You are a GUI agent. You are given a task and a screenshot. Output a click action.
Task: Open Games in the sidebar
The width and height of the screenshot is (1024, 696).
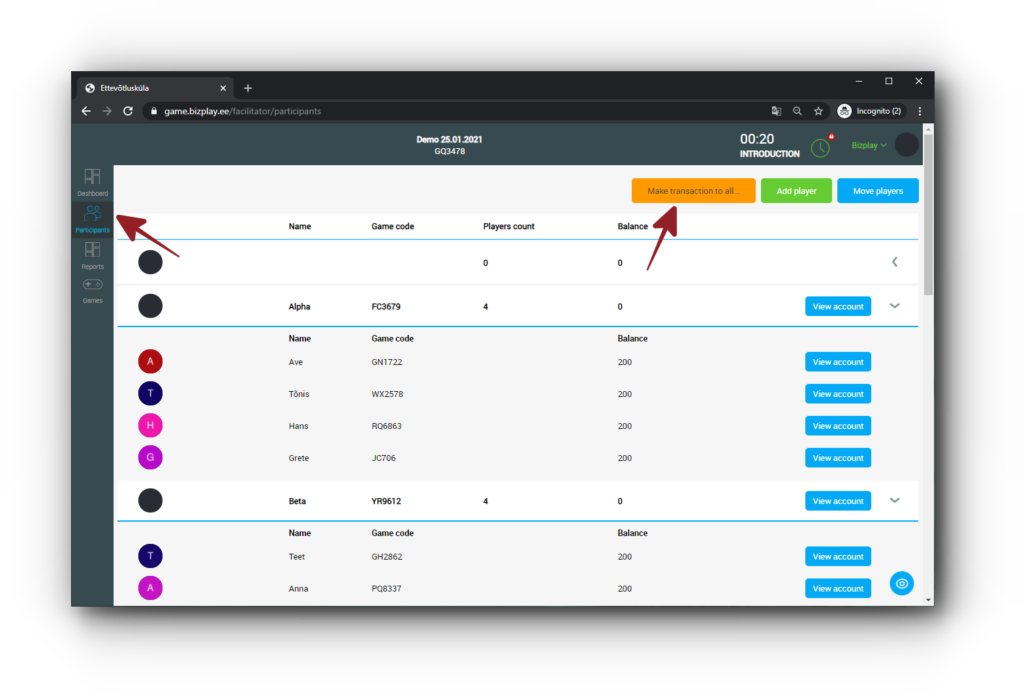[92, 290]
